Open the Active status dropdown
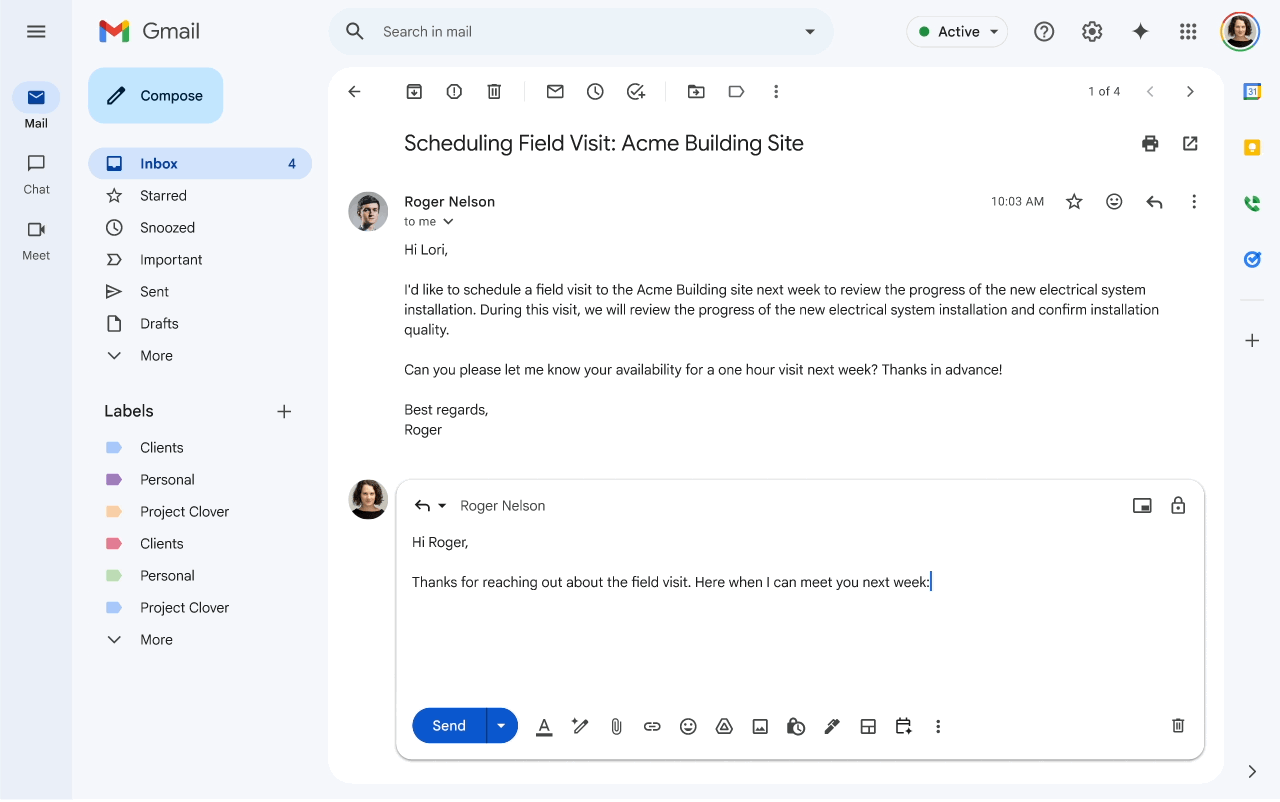Image resolution: width=1280 pixels, height=802 pixels. pos(956,31)
